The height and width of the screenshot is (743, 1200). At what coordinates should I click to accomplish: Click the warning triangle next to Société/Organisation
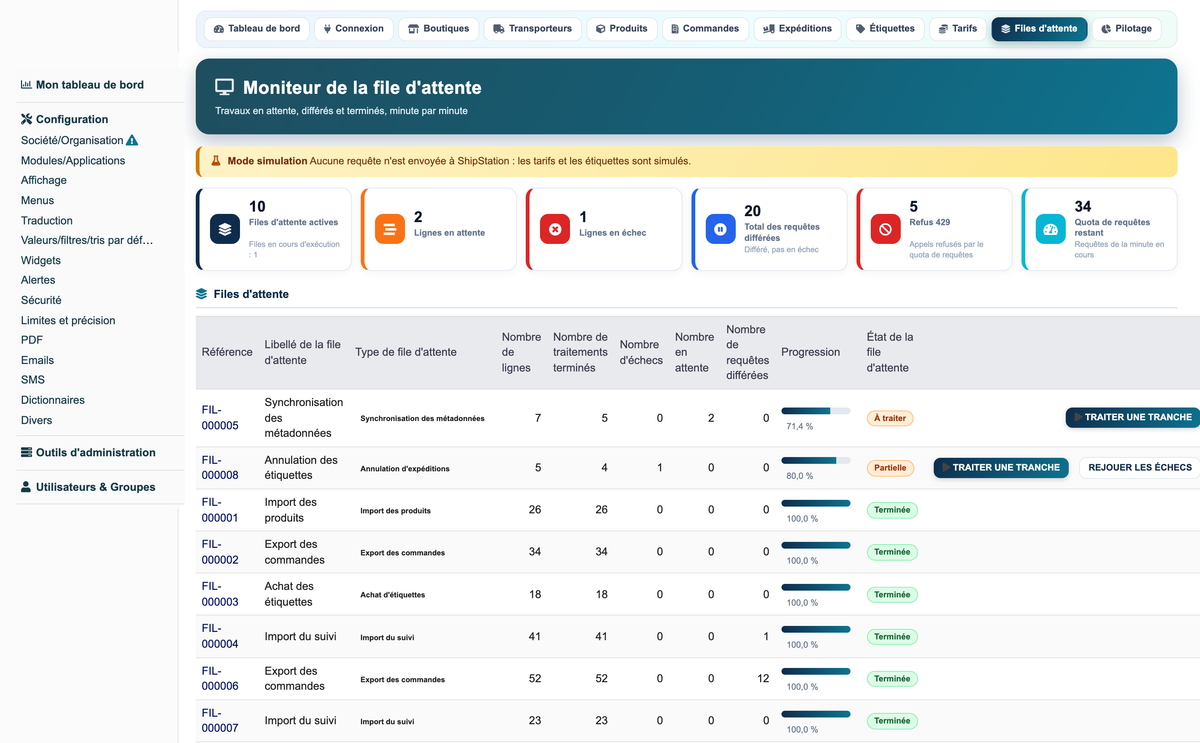coord(132,141)
